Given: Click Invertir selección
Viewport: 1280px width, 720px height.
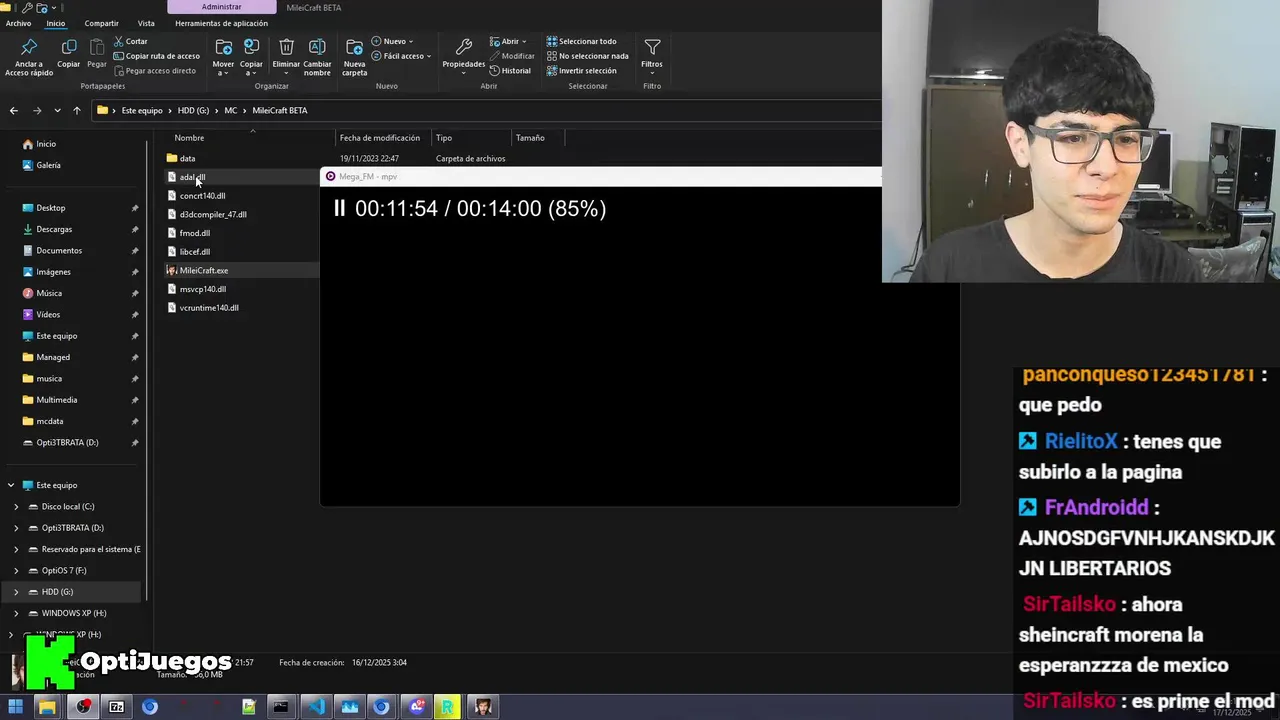Looking at the screenshot, I should pos(581,71).
